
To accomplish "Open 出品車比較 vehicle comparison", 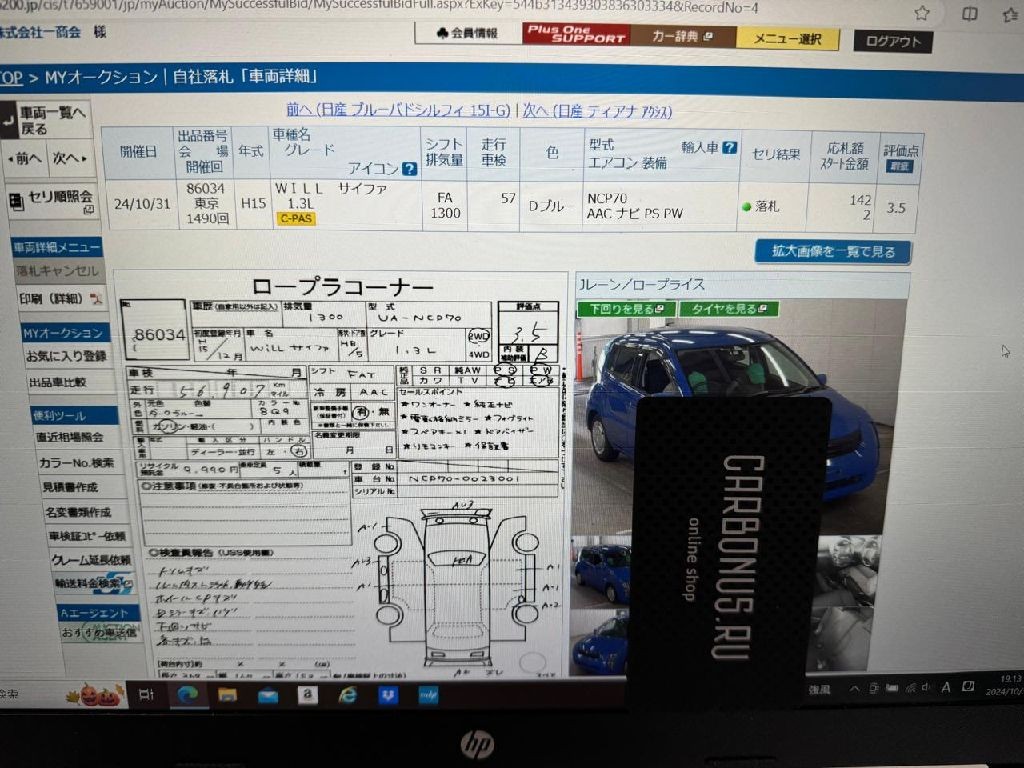I will tap(57, 382).
